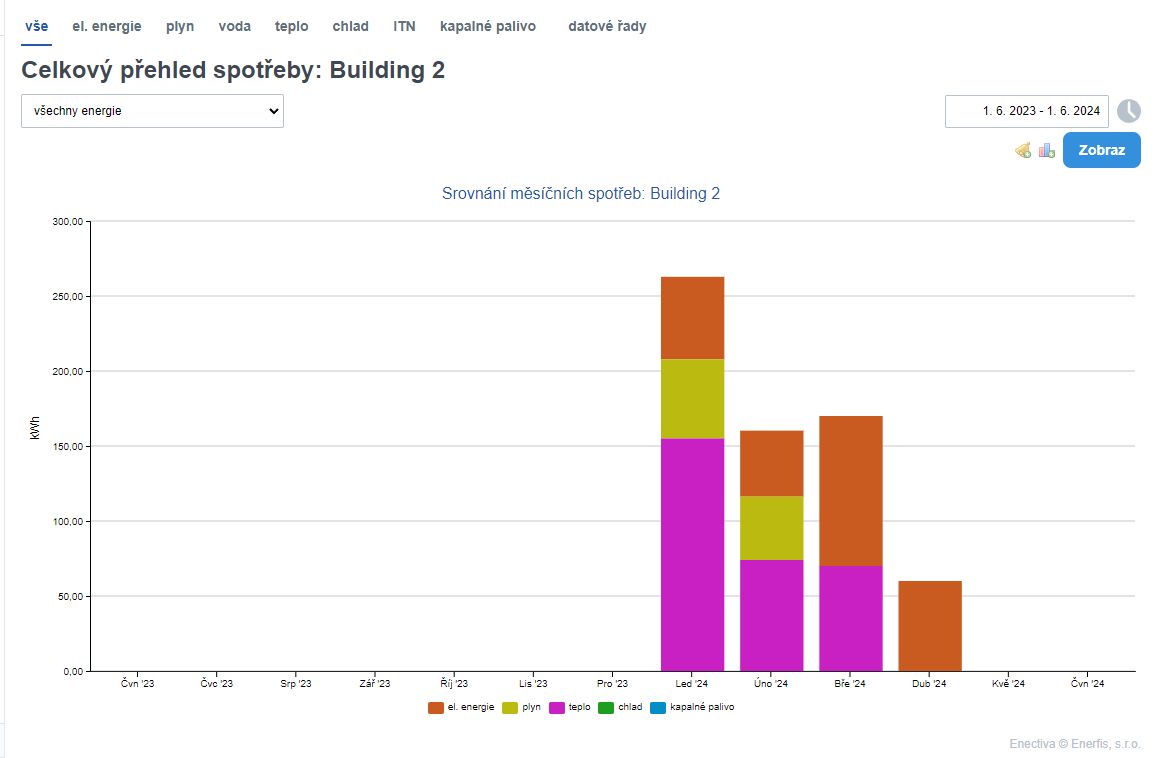Switch to the el. energie tab
Screen dimensions: 1168x758
(106, 26)
